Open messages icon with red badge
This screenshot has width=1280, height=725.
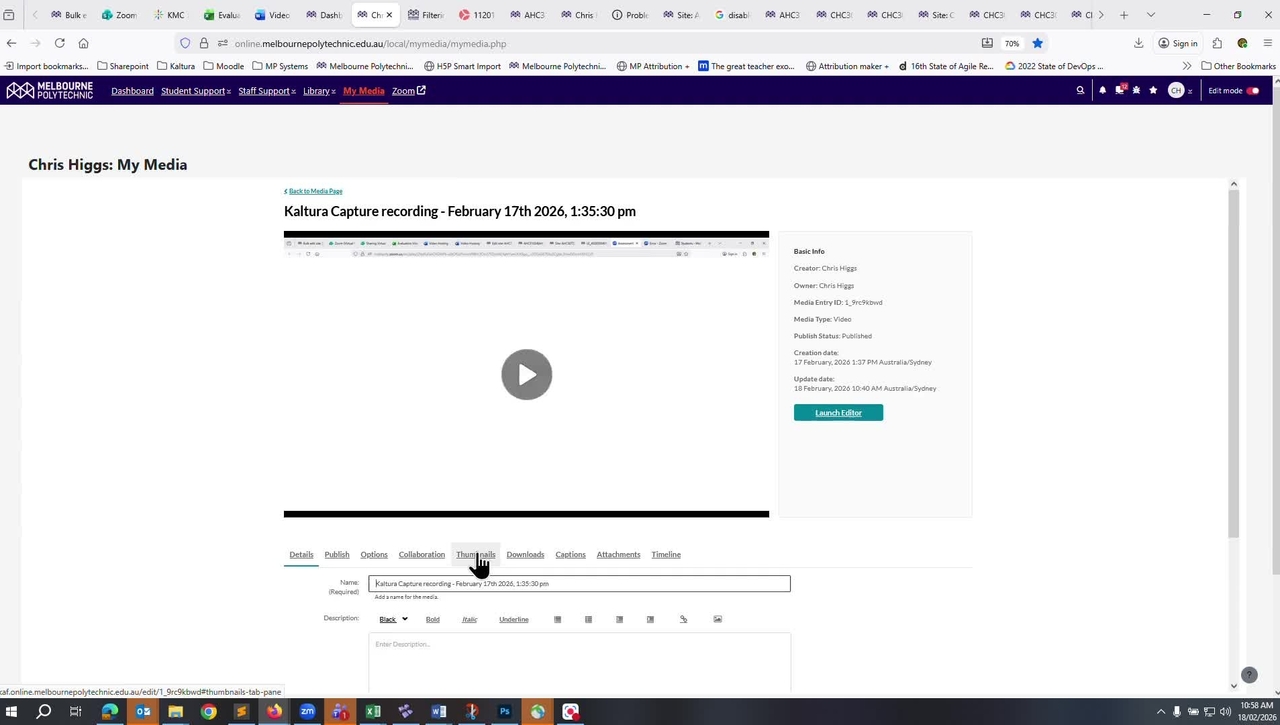(1120, 90)
